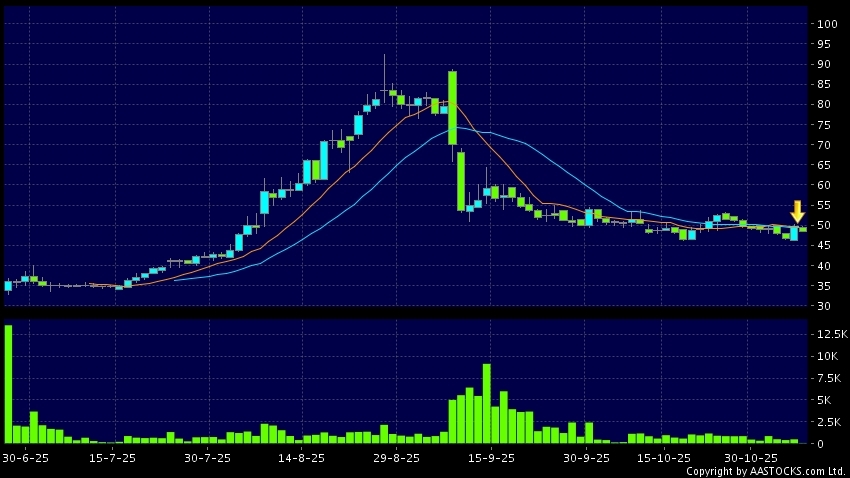Click the 29-8-25 date label

point(396,457)
